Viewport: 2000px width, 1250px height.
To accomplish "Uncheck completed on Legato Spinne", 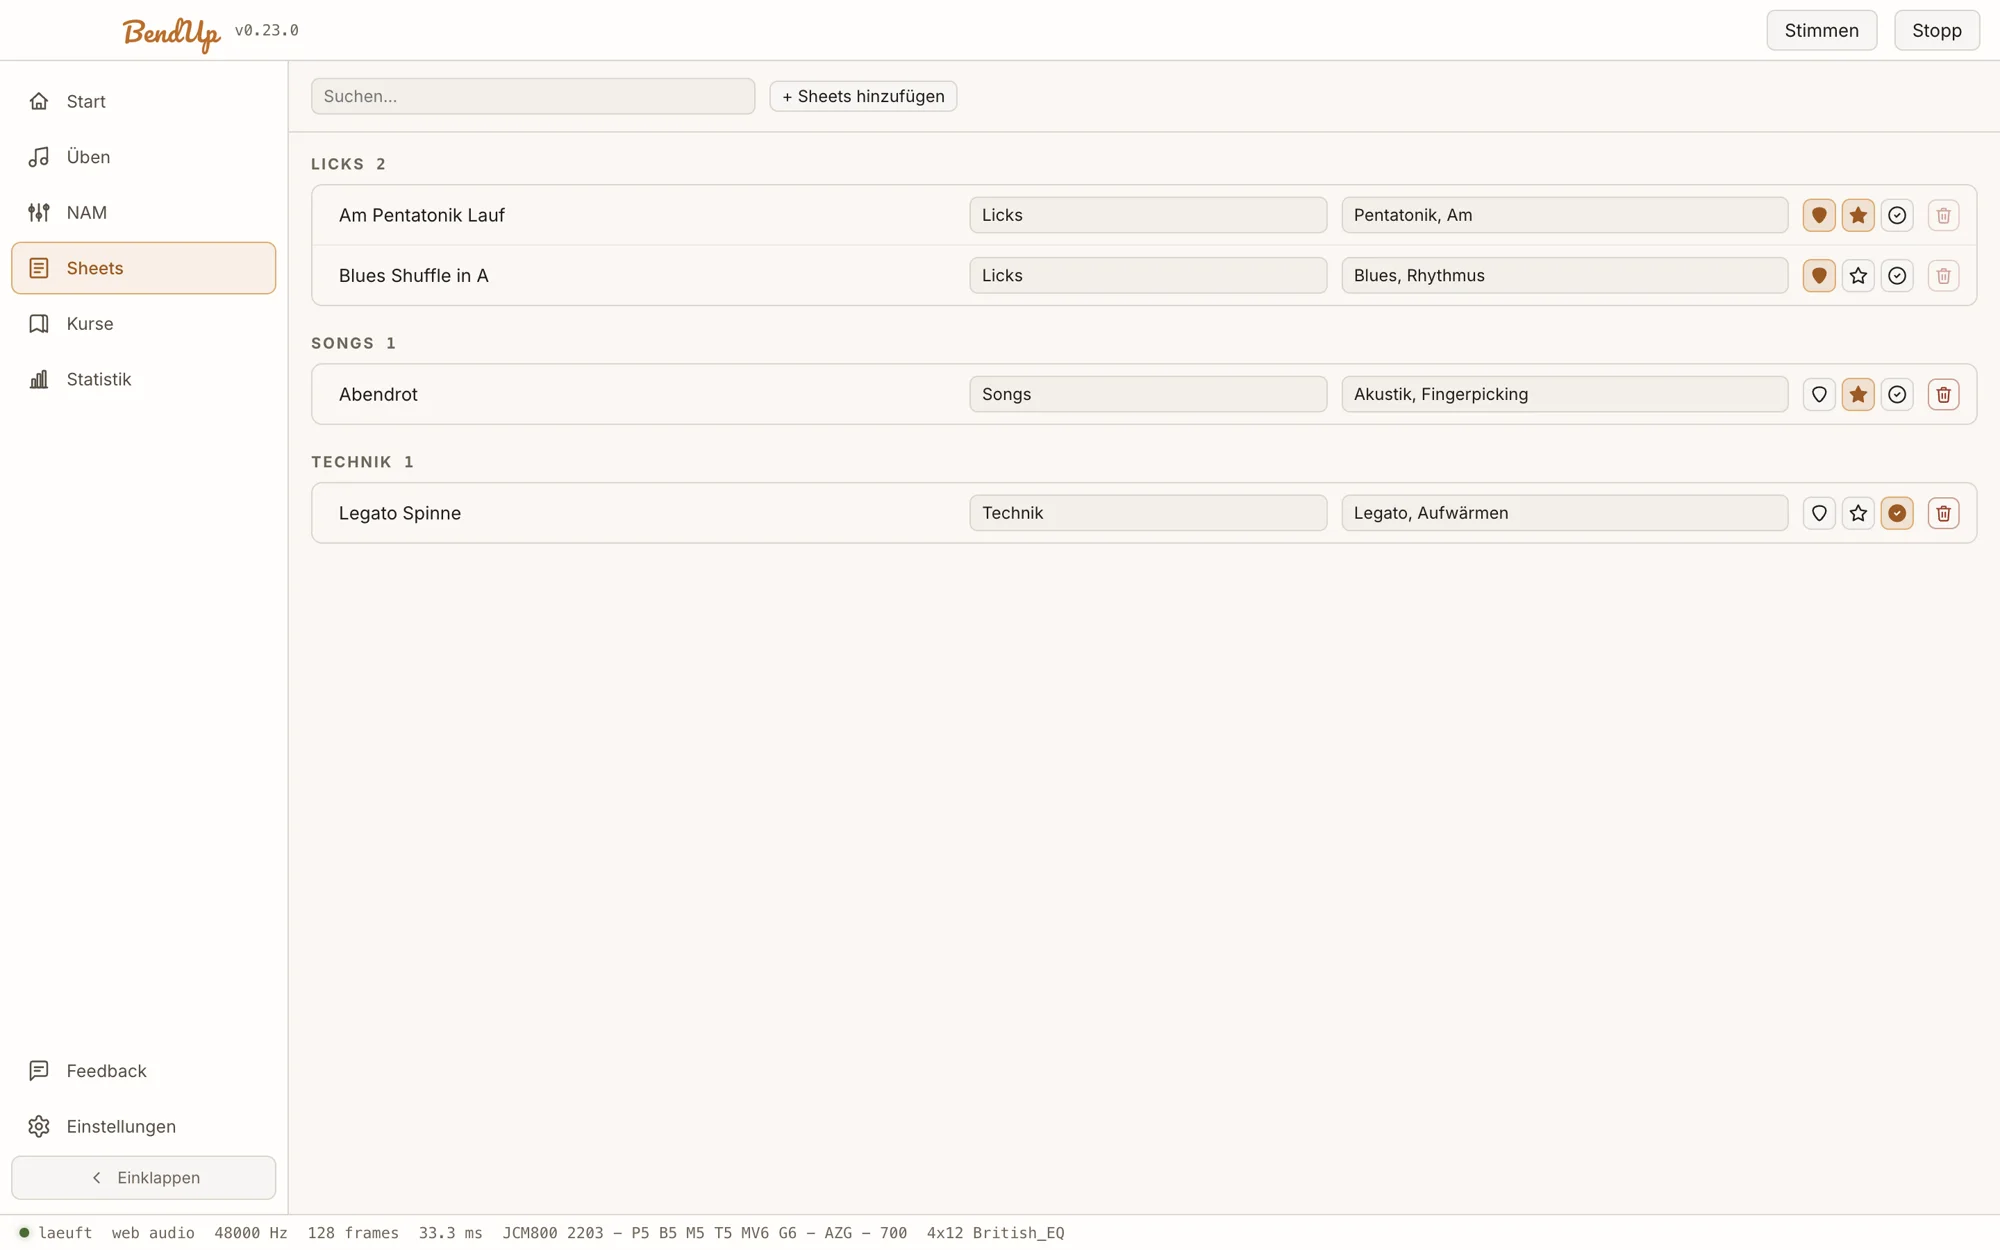I will [x=1897, y=513].
